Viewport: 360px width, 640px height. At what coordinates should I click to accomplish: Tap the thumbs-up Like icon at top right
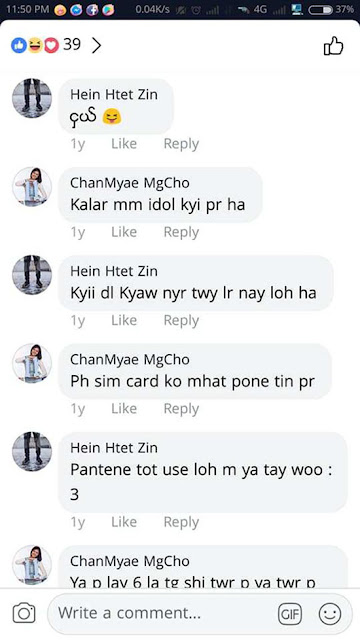pyautogui.click(x=333, y=46)
